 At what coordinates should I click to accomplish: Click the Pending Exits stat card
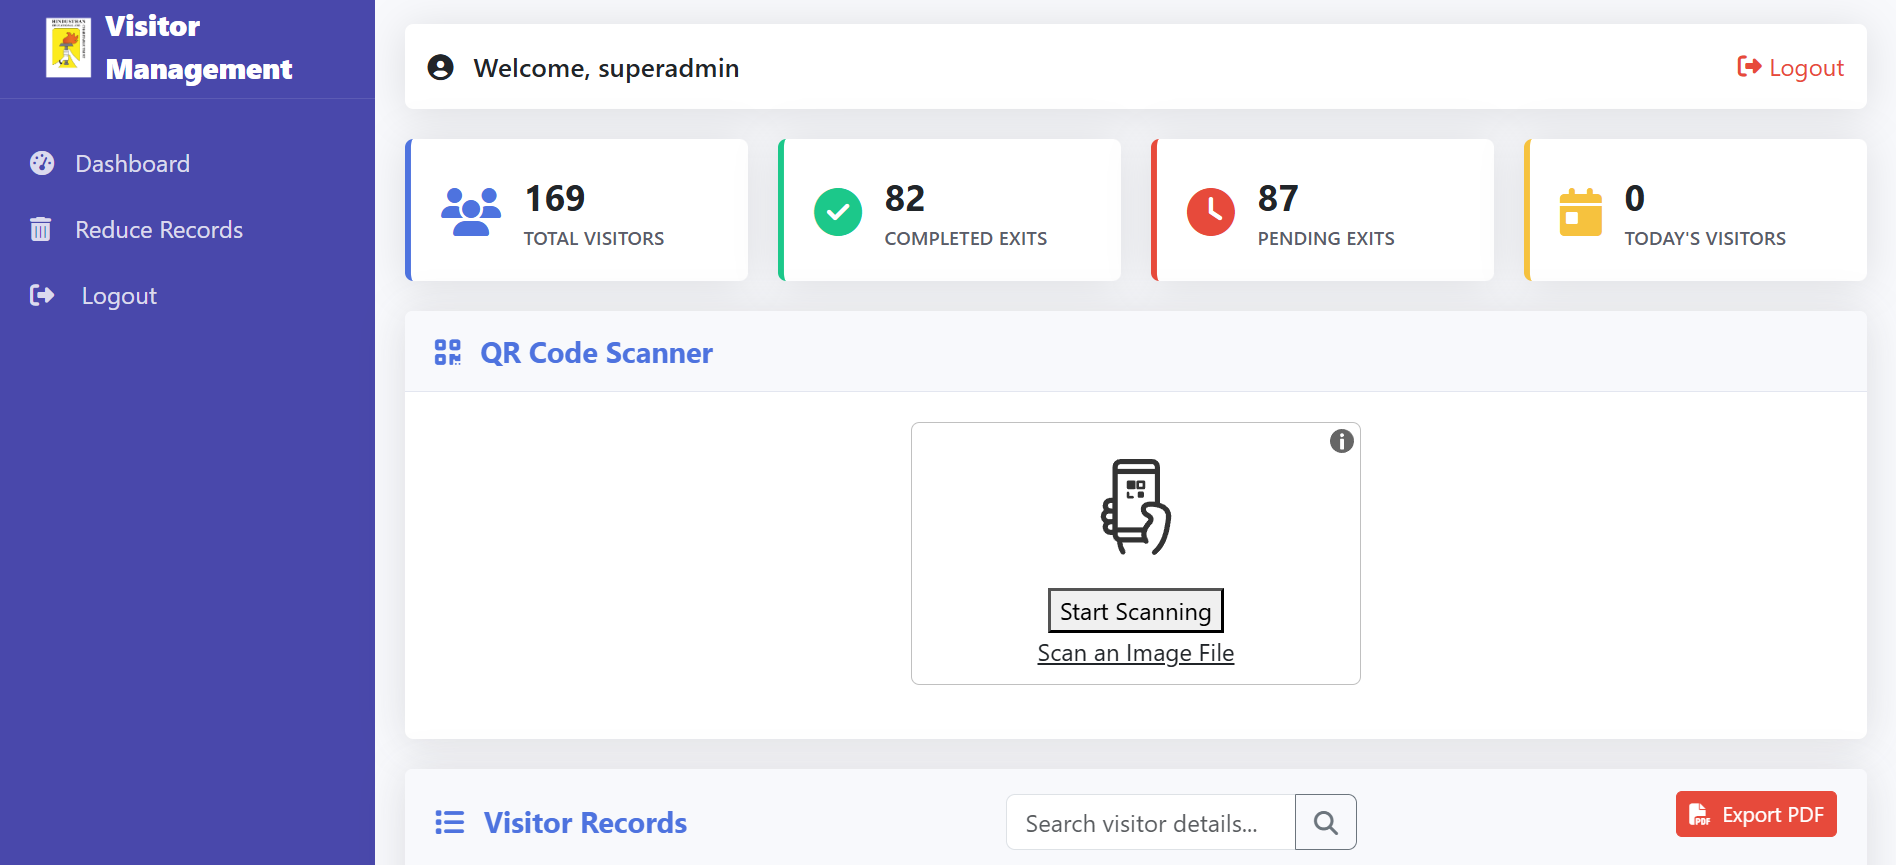pyautogui.click(x=1322, y=210)
